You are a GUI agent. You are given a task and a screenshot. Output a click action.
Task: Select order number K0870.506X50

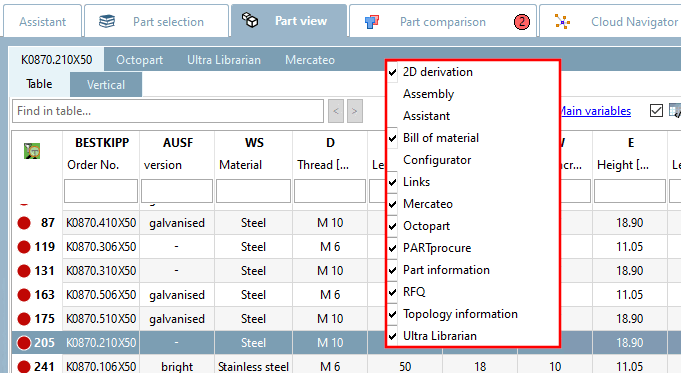point(101,295)
